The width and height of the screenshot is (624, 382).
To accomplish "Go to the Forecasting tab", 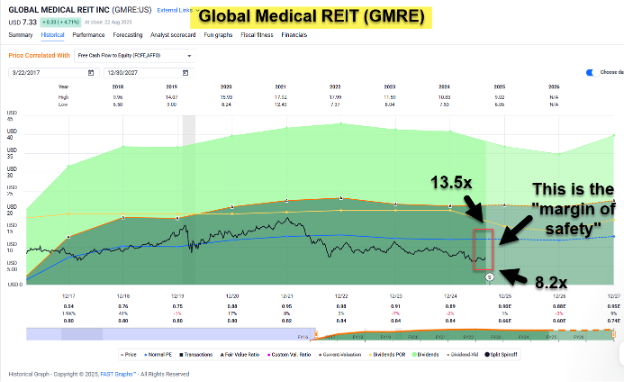I will tap(128, 35).
